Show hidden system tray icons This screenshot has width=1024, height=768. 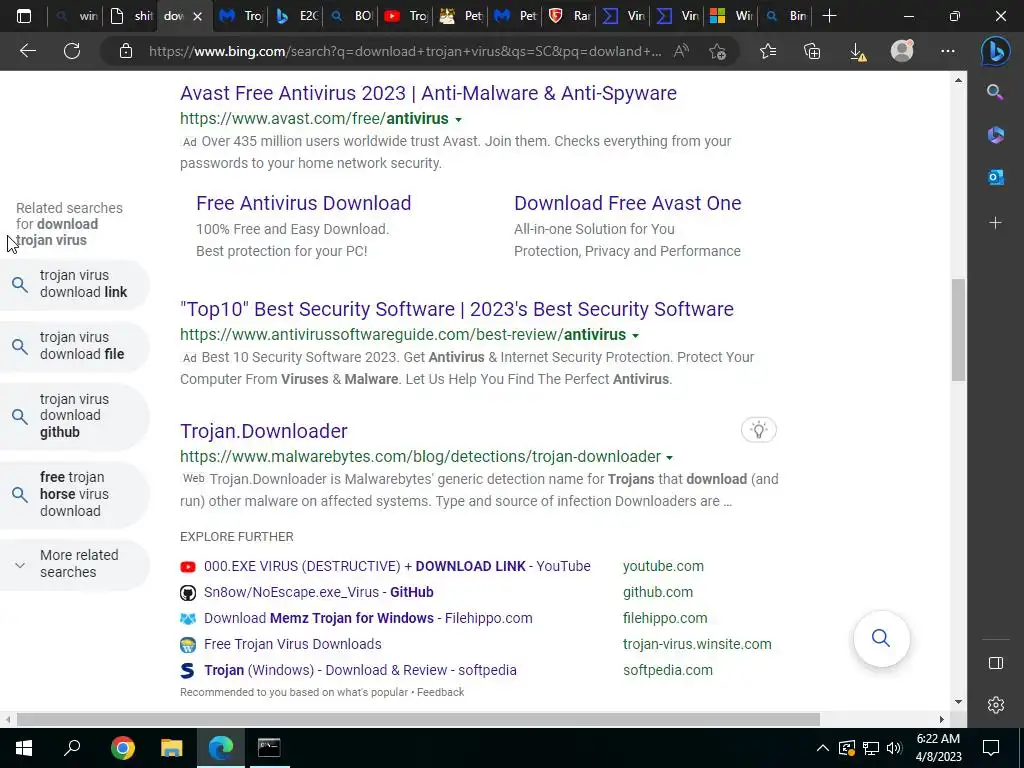822,748
